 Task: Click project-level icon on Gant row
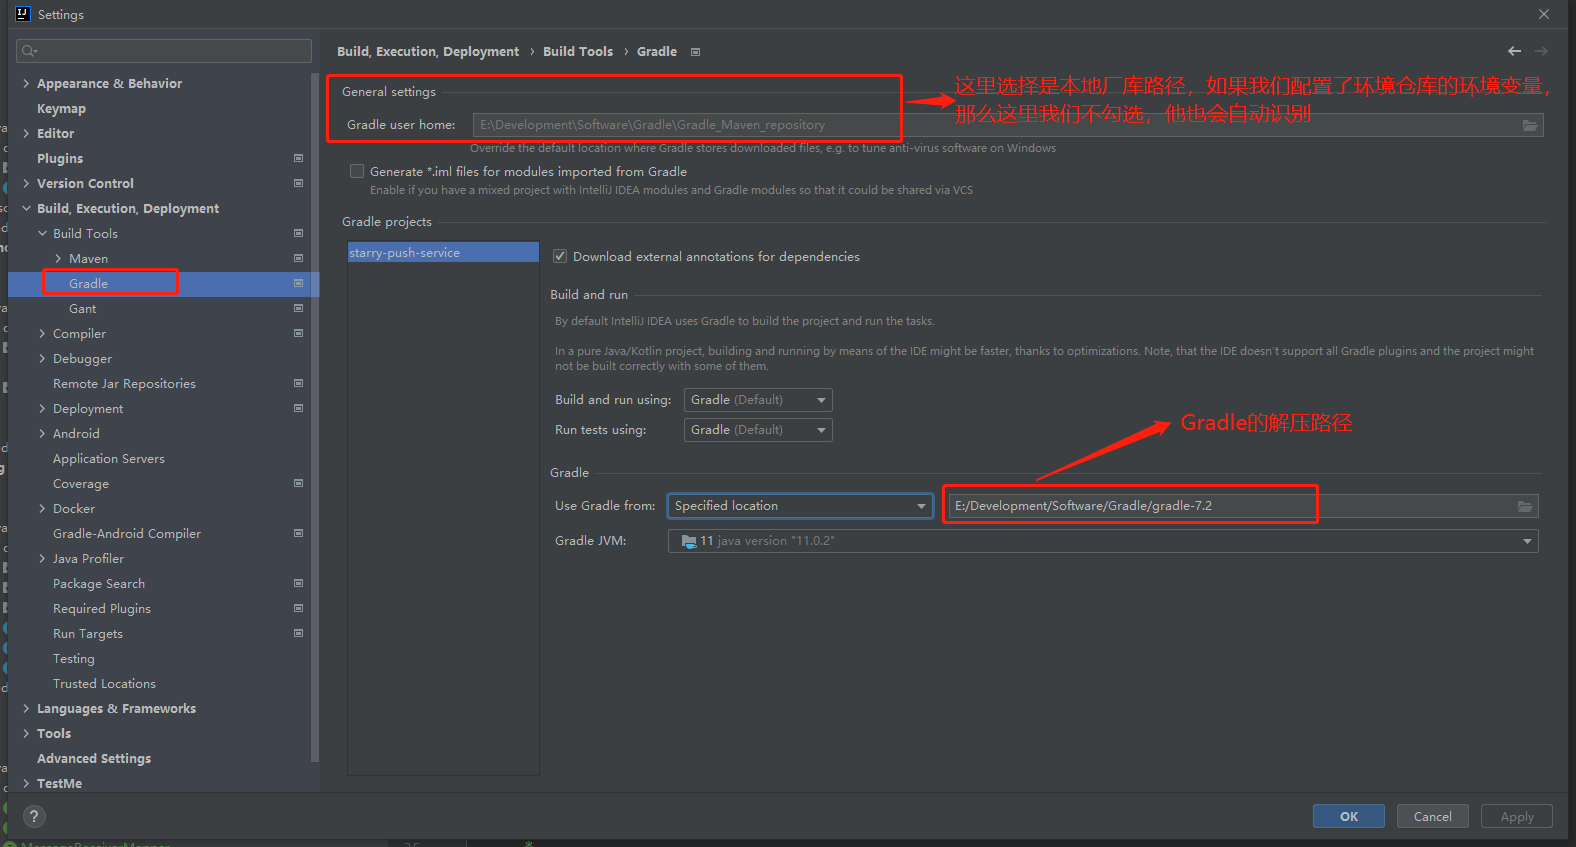coord(298,308)
